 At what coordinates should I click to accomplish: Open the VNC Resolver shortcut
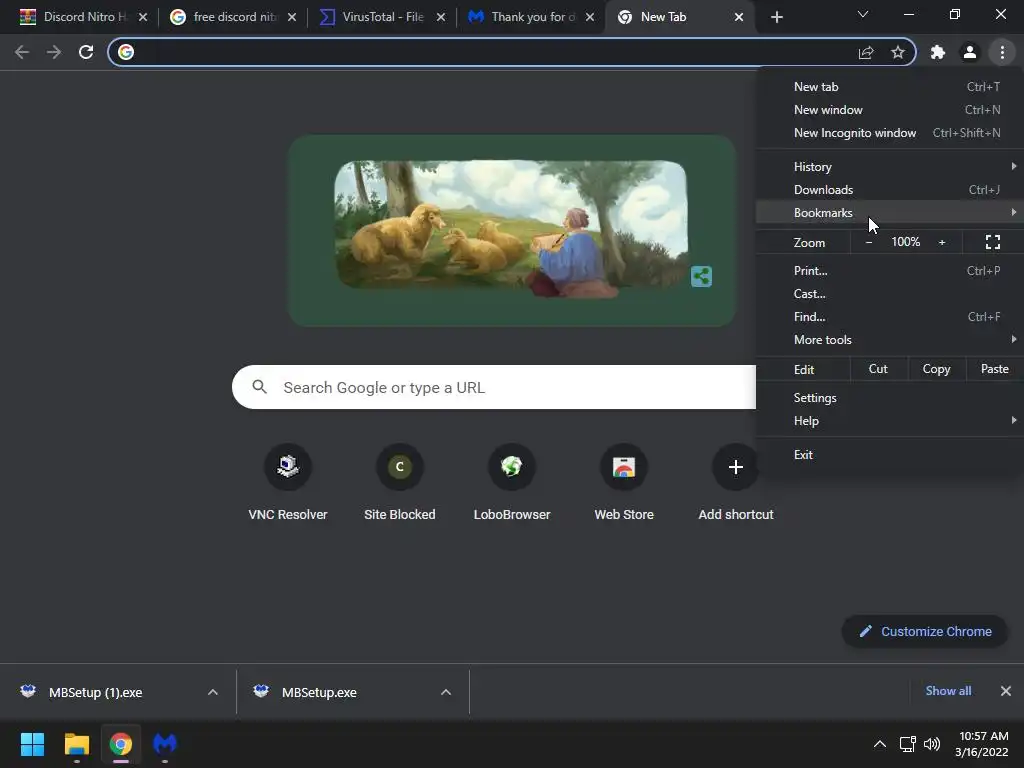coord(288,483)
